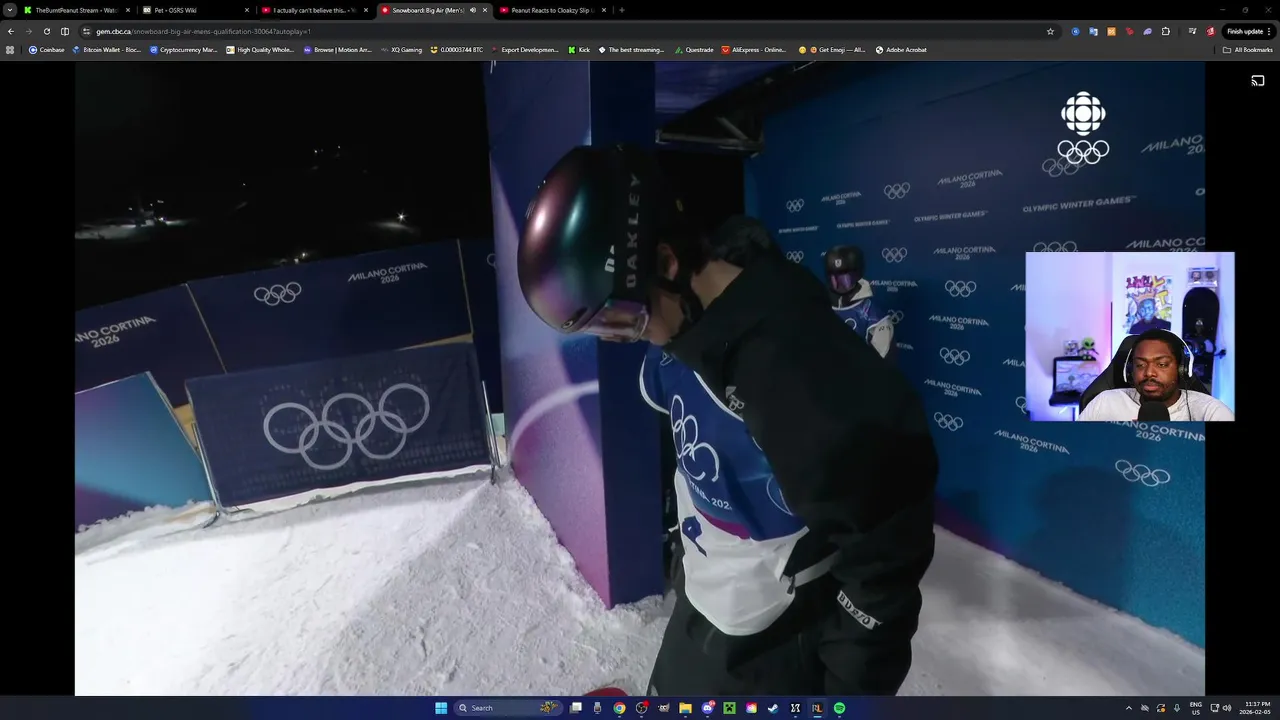Open The best streaming... bookmark
The width and height of the screenshot is (1280, 720).
pyautogui.click(x=631, y=49)
